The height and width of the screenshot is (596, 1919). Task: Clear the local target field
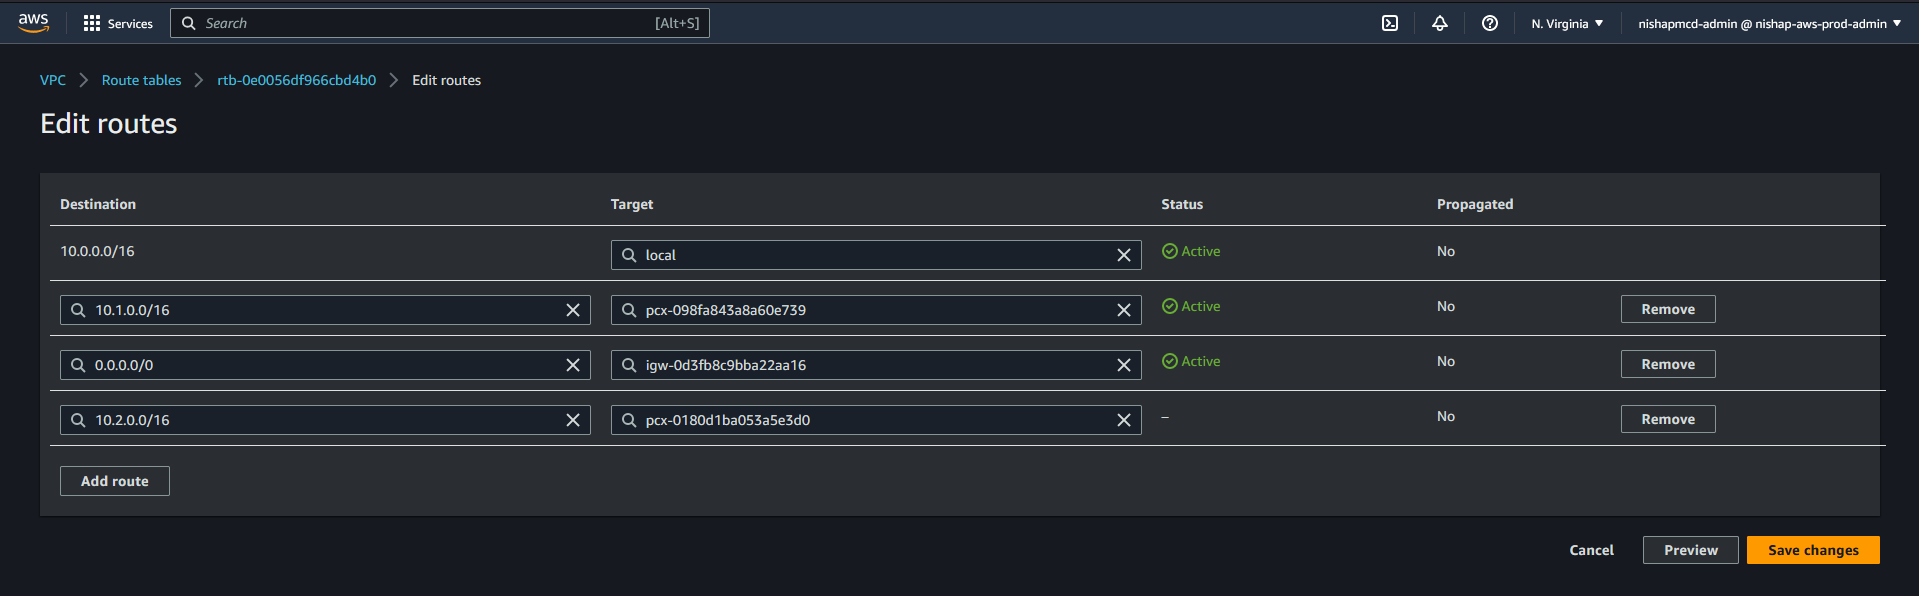tap(1123, 255)
